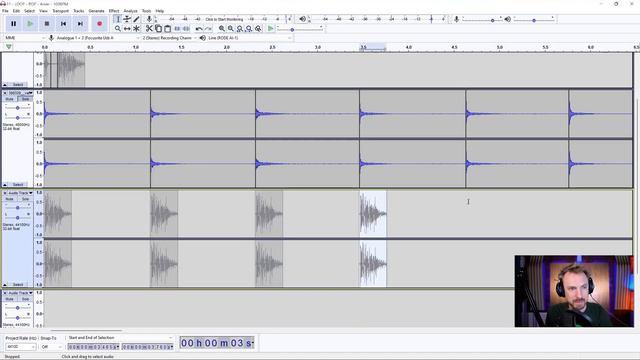Undo last action with the Undo arrow
The height and width of the screenshot is (360, 640).
click(x=199, y=29)
